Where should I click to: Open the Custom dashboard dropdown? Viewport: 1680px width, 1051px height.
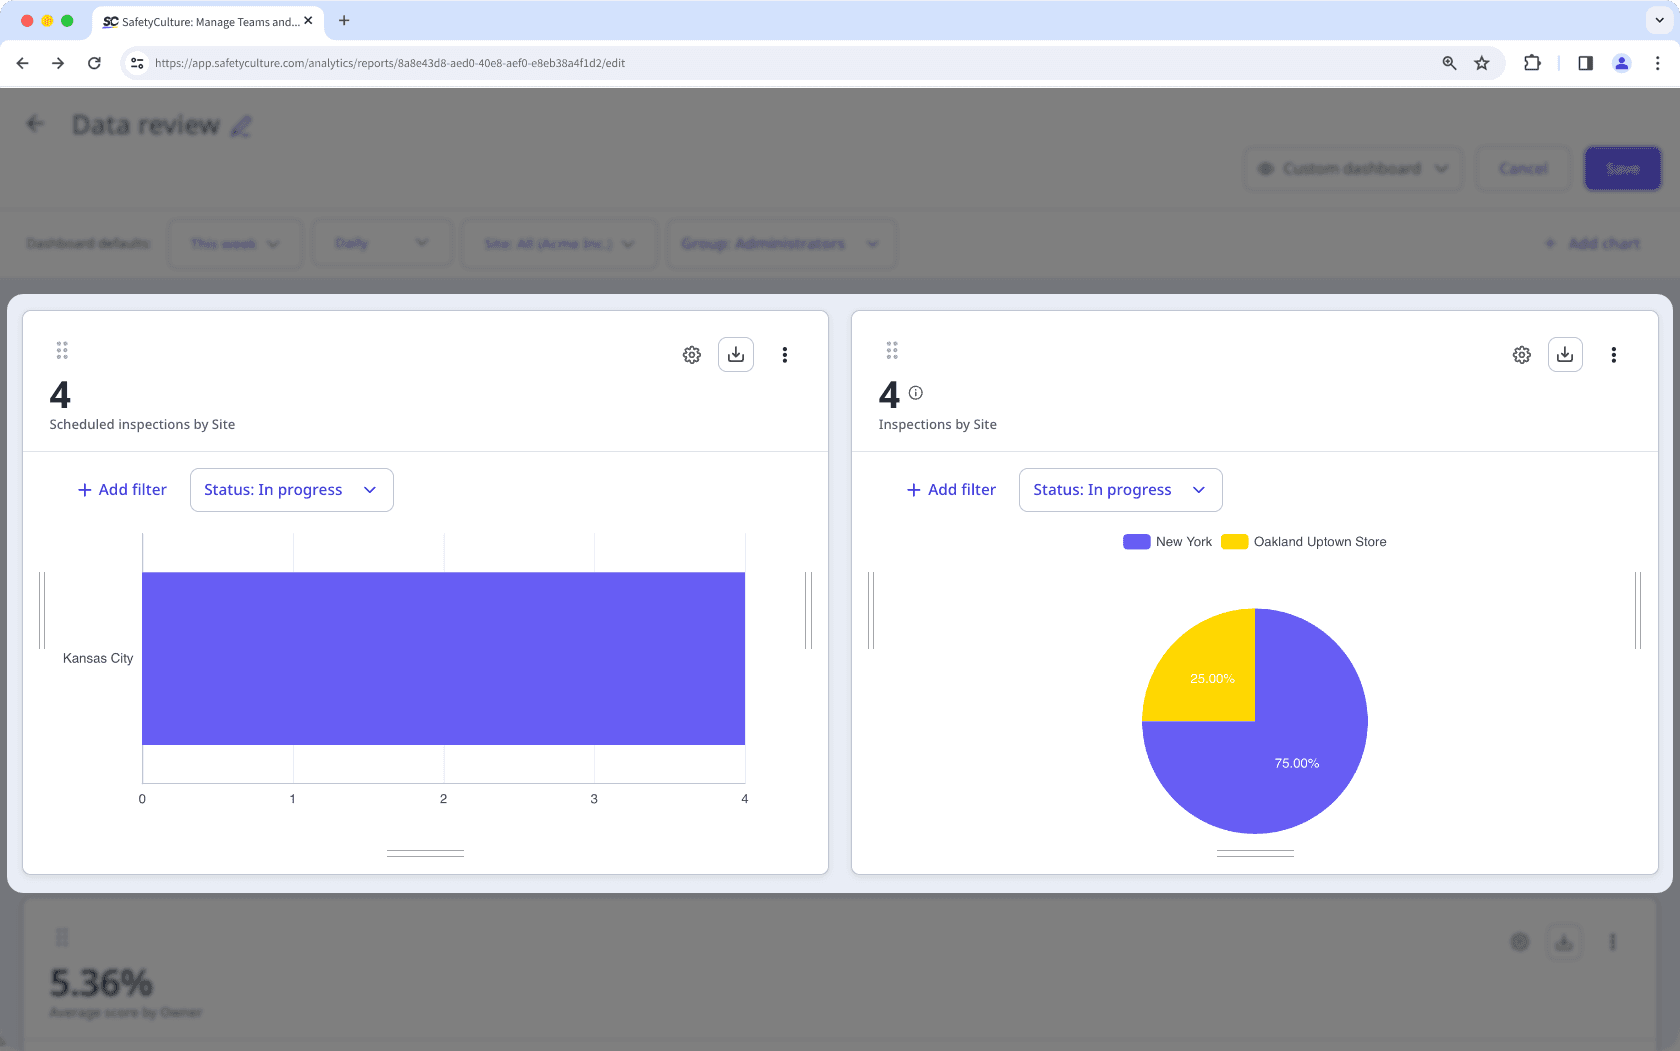coord(1352,168)
